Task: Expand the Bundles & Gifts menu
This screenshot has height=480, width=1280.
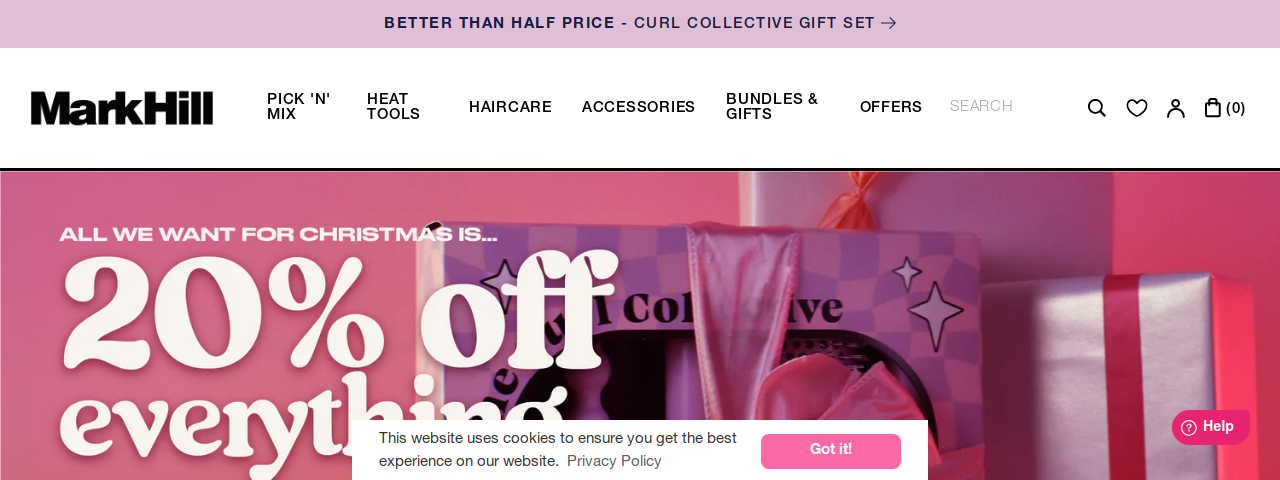Action: [x=772, y=107]
